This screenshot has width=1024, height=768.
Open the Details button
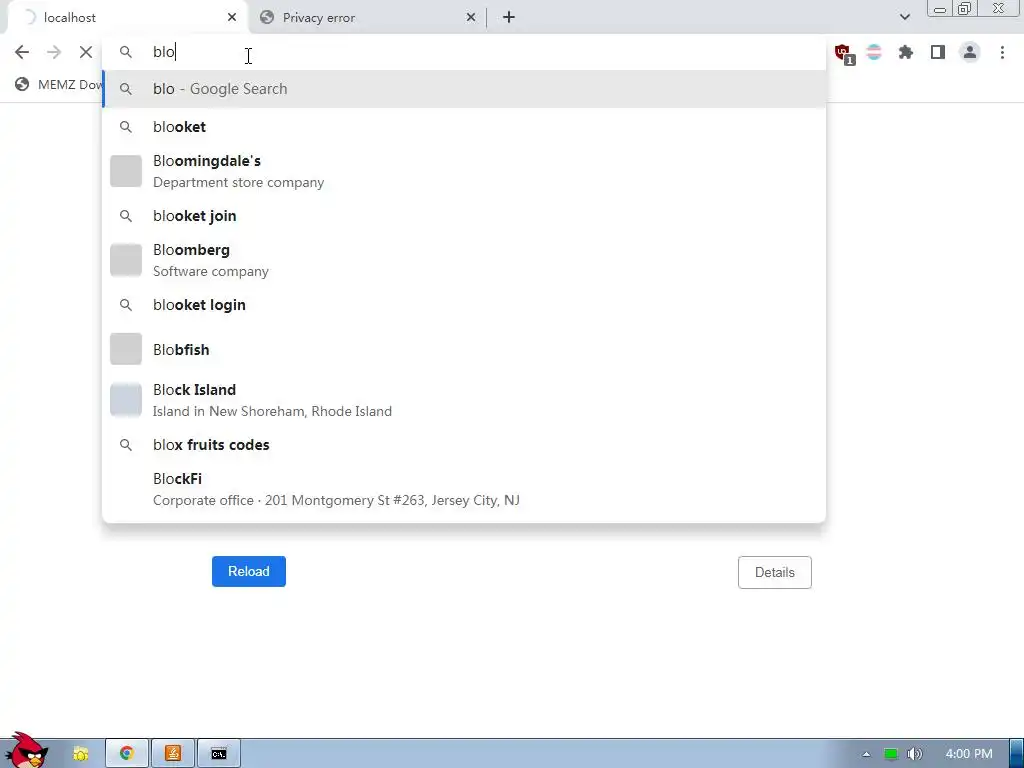pos(775,573)
